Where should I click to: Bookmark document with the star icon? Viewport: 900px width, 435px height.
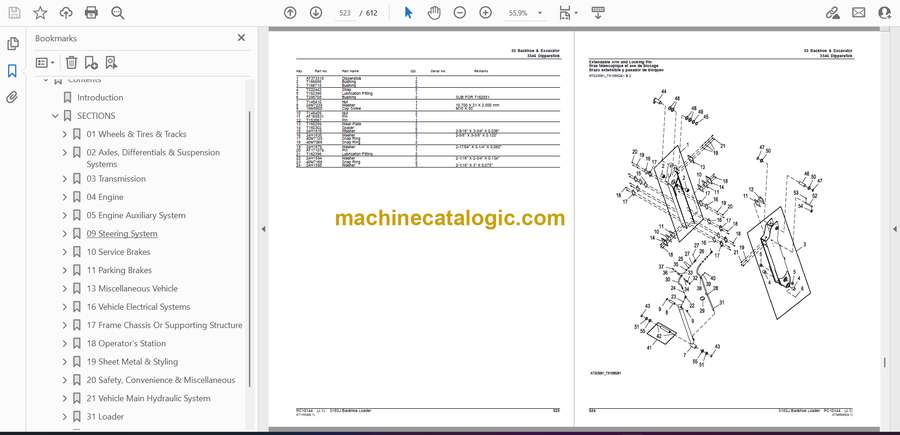pos(40,13)
